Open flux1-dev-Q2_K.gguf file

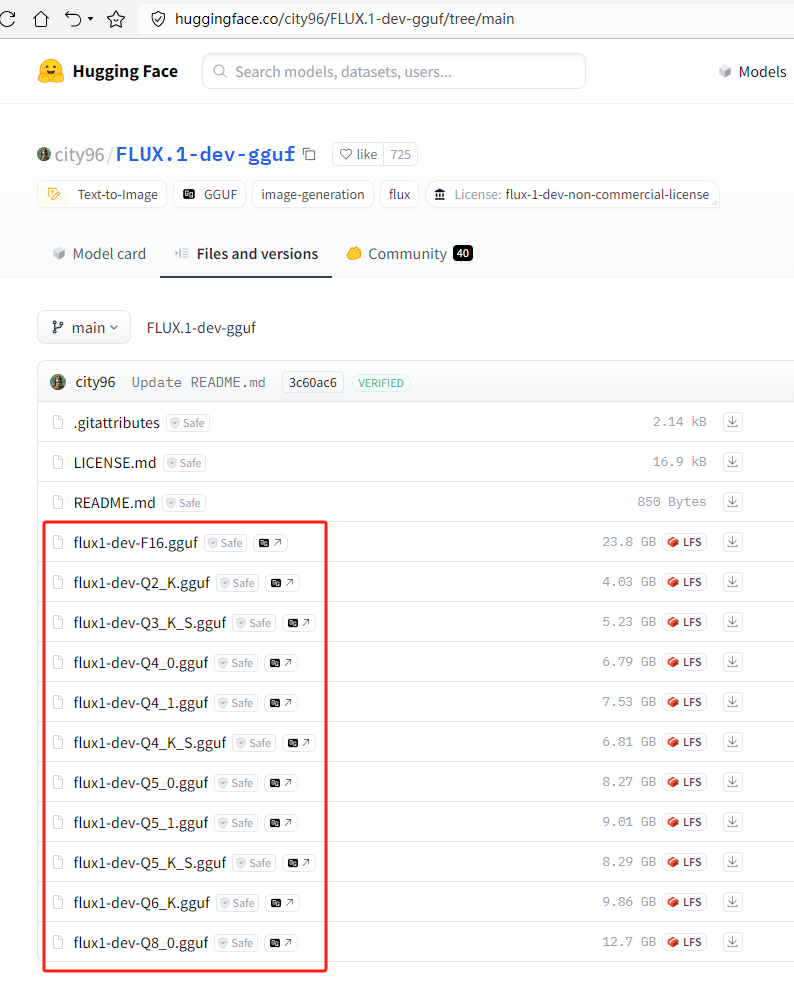click(141, 583)
